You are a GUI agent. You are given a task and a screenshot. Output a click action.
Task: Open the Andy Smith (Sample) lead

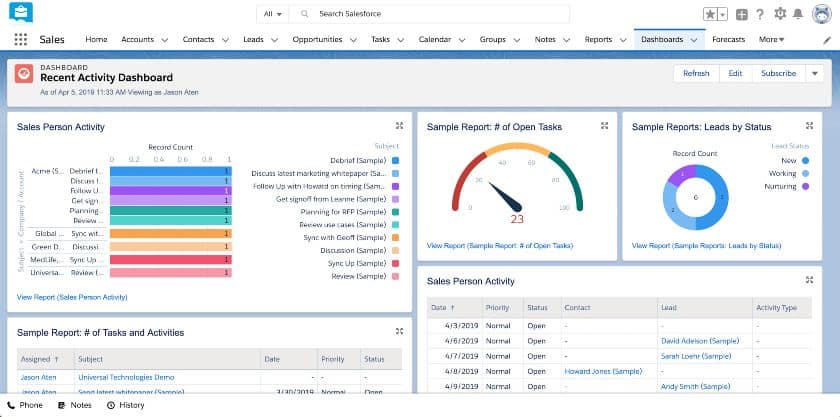pyautogui.click(x=695, y=386)
